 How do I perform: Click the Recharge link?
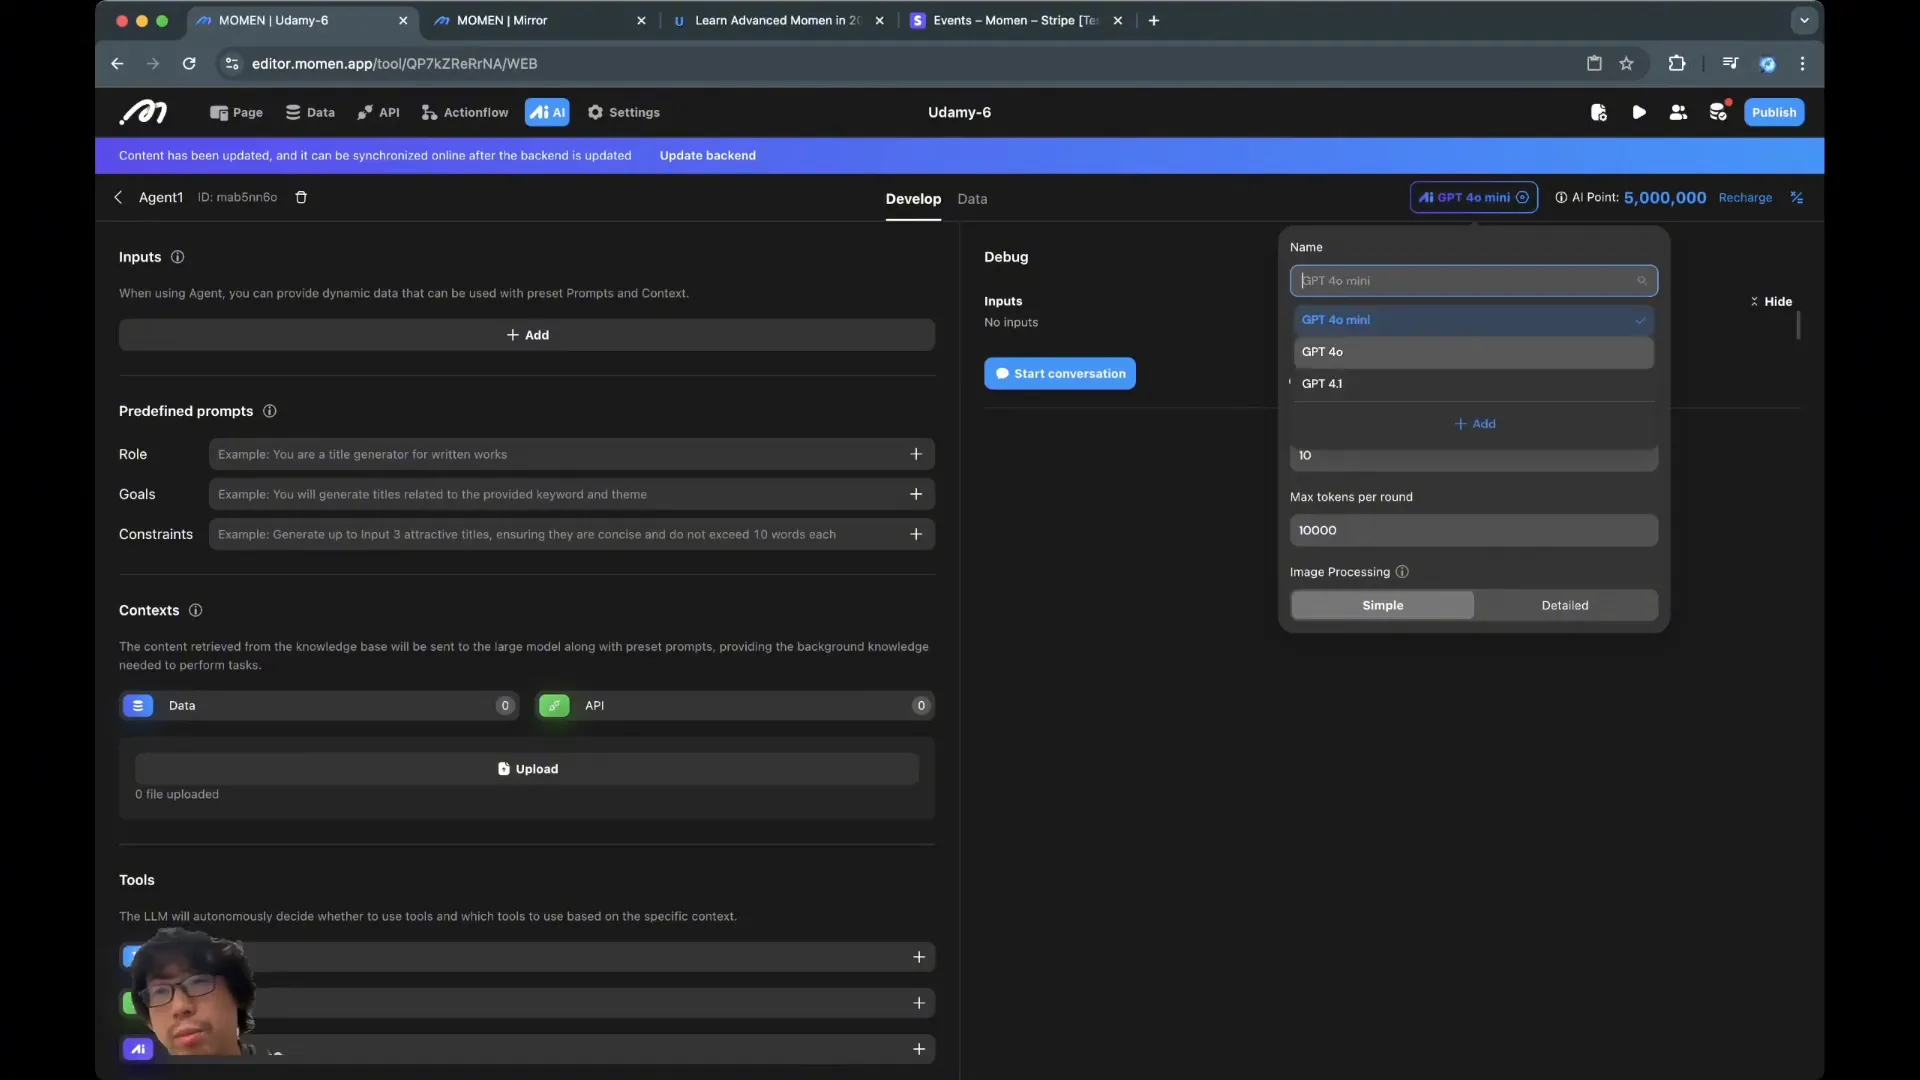click(1745, 198)
